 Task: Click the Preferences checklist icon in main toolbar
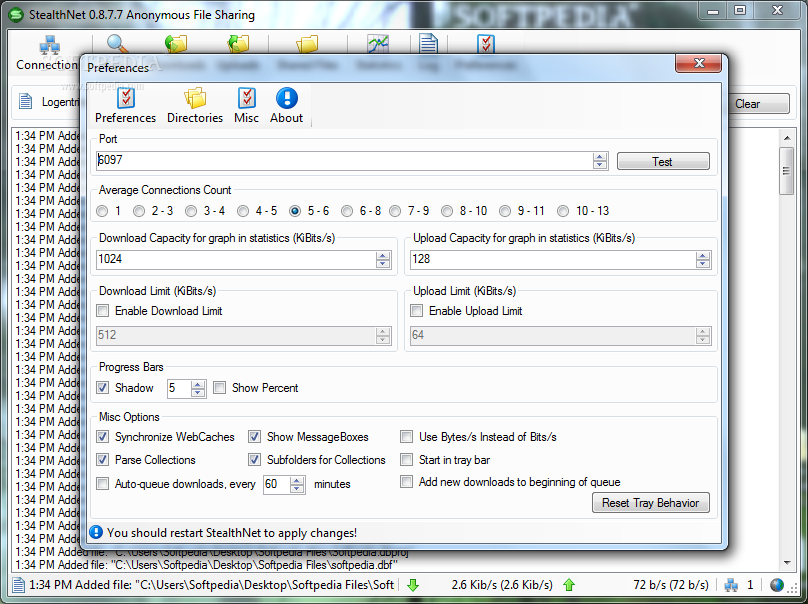click(x=486, y=44)
